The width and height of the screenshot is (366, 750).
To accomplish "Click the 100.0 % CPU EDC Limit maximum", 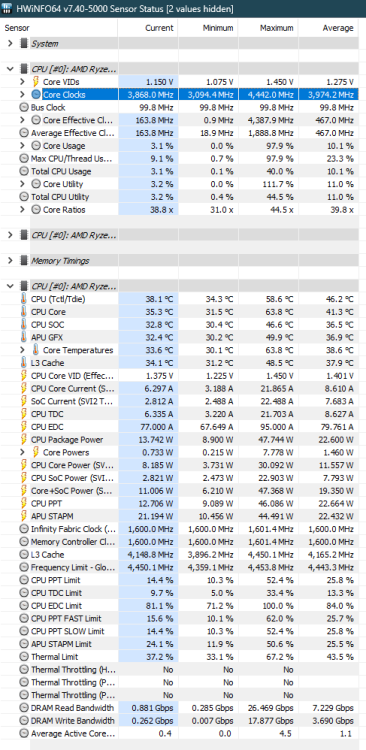I will (x=279, y=606).
